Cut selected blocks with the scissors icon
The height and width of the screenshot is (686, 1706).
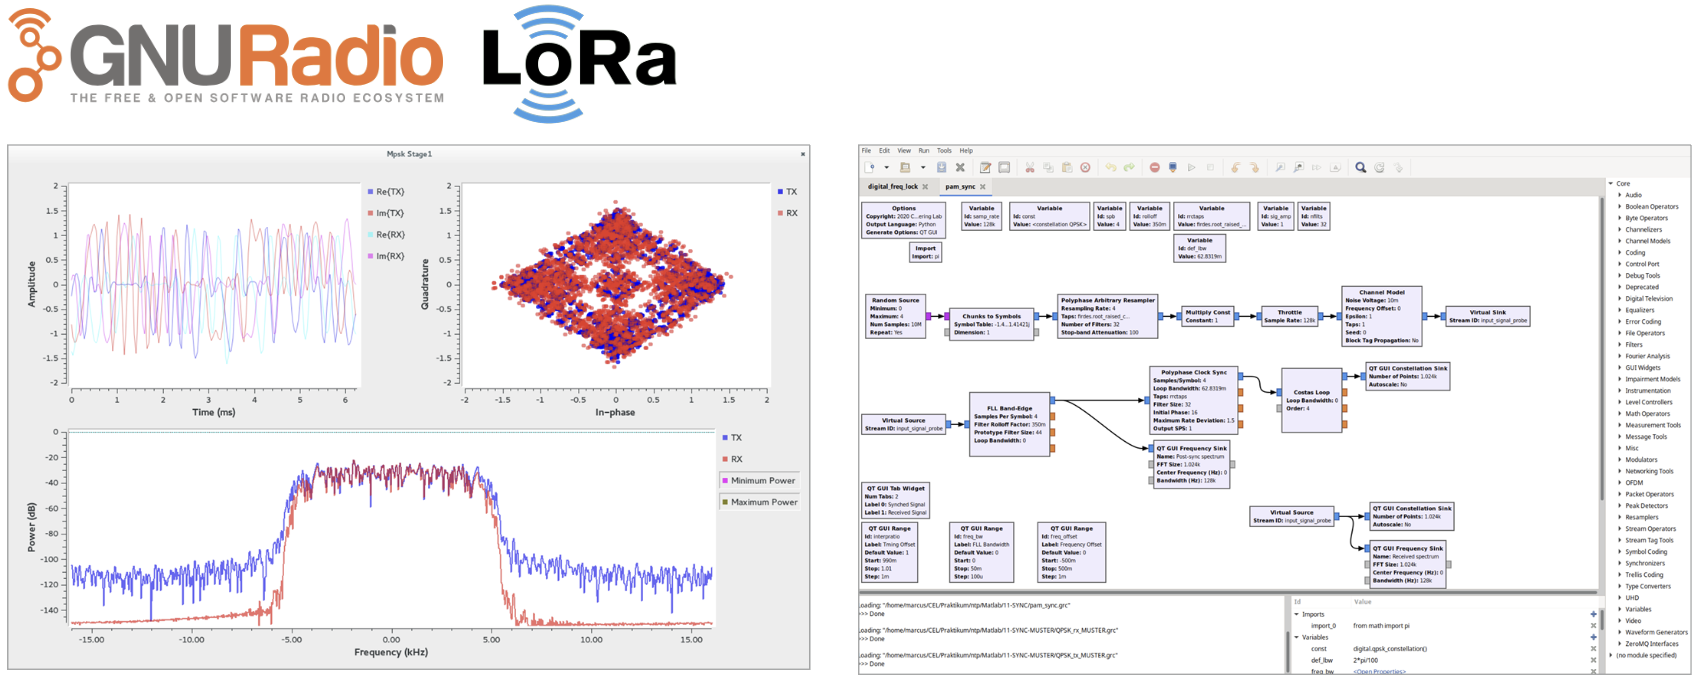pyautogui.click(x=1029, y=168)
